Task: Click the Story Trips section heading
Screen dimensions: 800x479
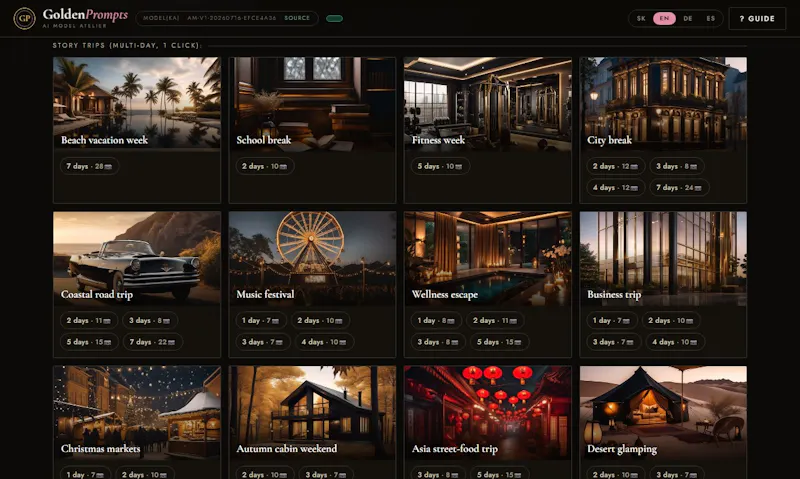Action: click(x=128, y=45)
